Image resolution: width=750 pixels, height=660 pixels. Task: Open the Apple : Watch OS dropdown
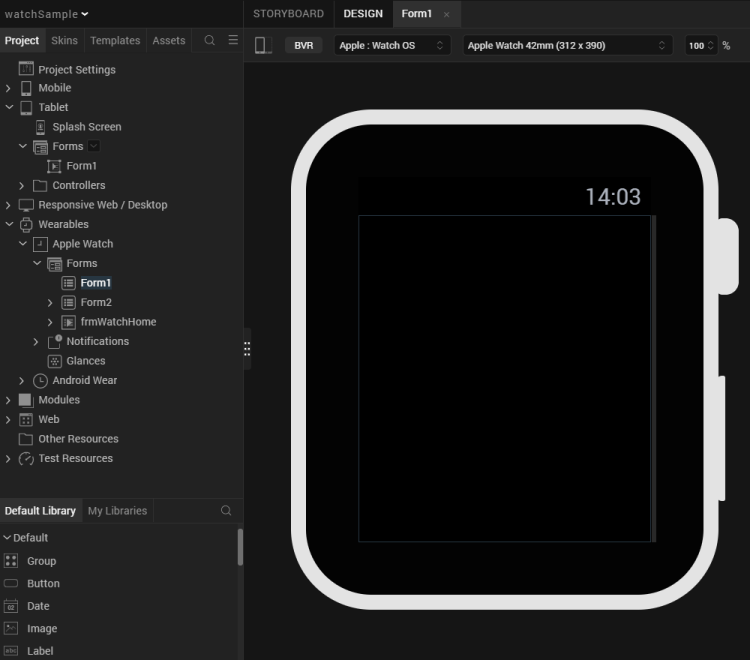[391, 46]
